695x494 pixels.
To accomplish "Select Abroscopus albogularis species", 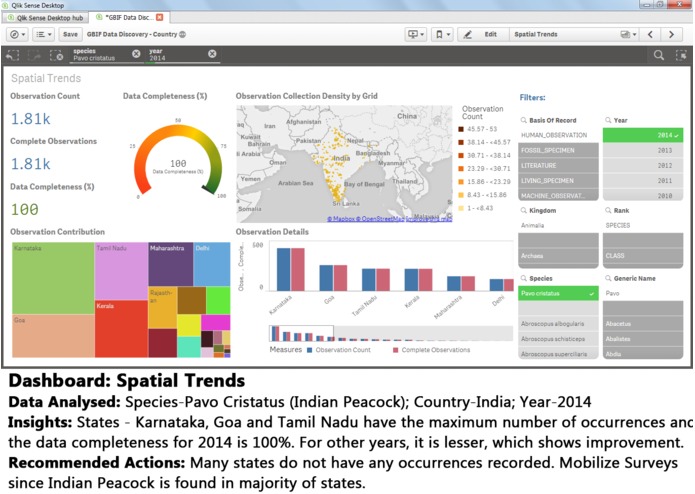I will pos(558,323).
